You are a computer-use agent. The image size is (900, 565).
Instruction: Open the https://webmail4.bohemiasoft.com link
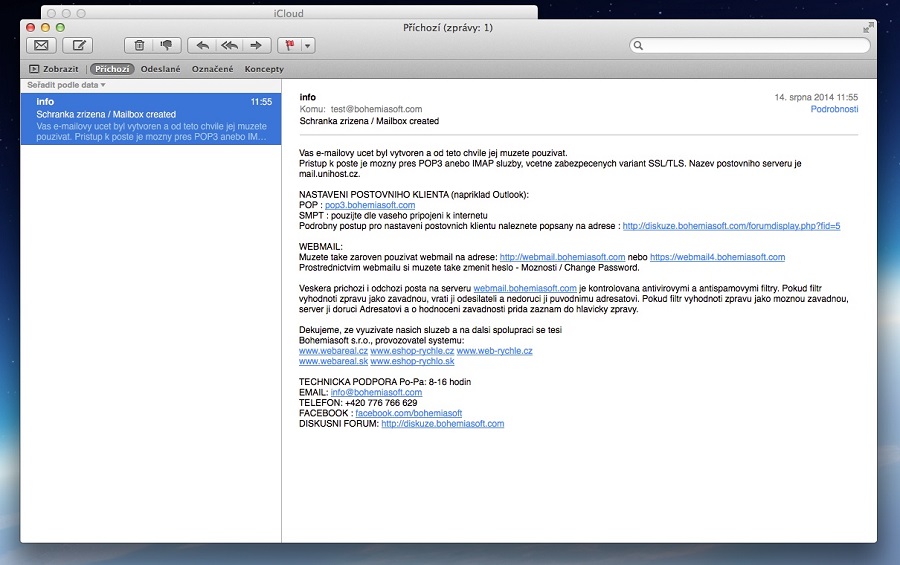(717, 257)
